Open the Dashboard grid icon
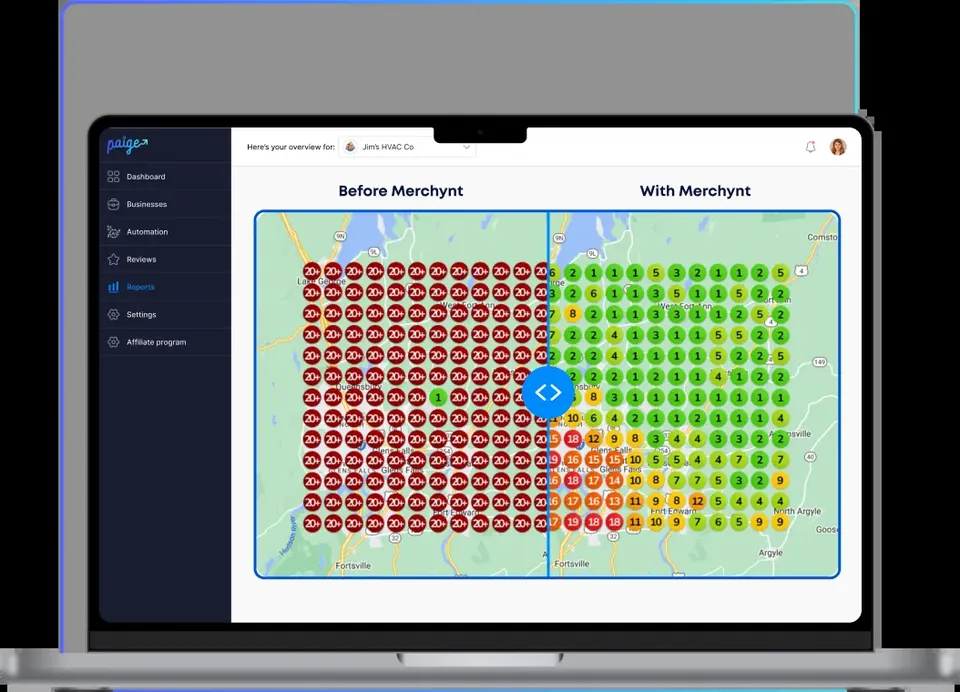This screenshot has height=692, width=960. (113, 176)
